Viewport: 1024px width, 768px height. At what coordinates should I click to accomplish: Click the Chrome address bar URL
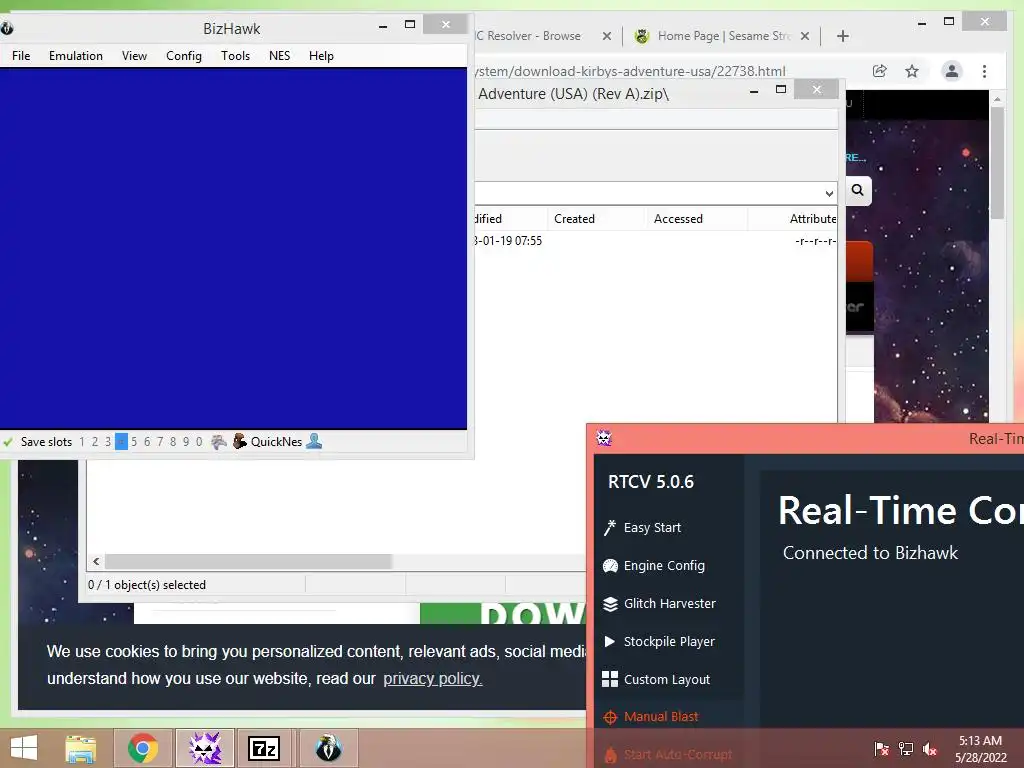[x=630, y=71]
